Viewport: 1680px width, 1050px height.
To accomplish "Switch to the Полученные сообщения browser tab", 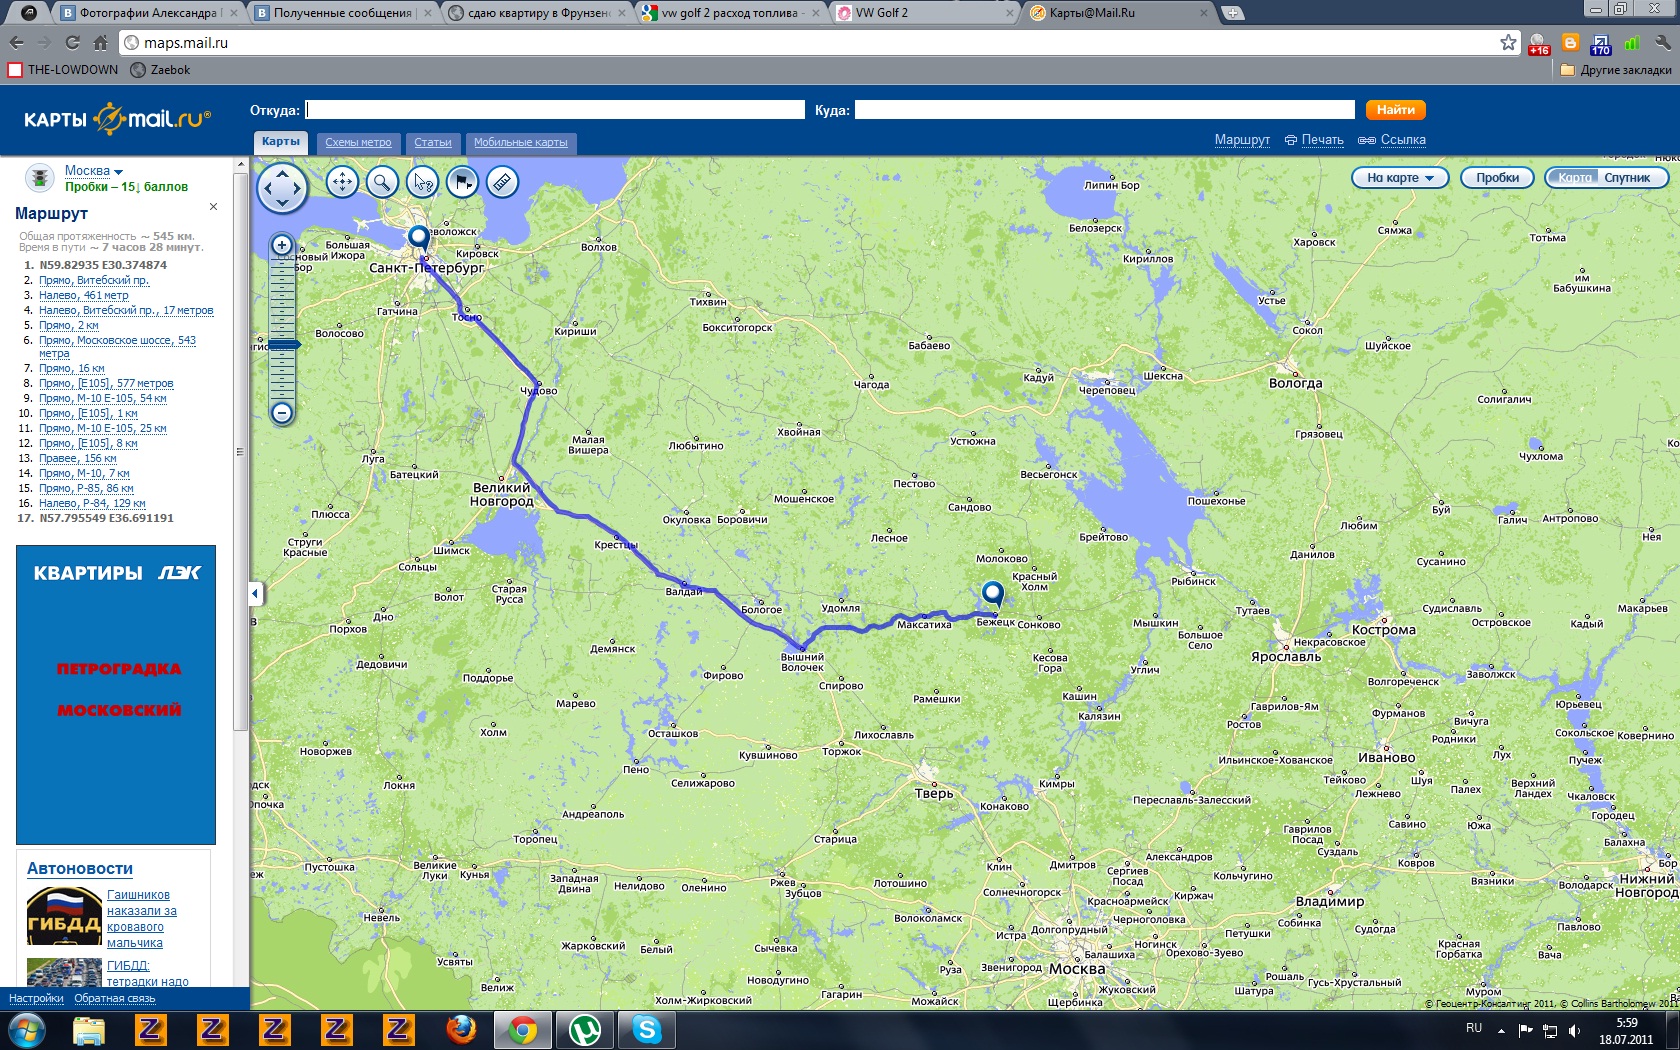I will pos(343,13).
